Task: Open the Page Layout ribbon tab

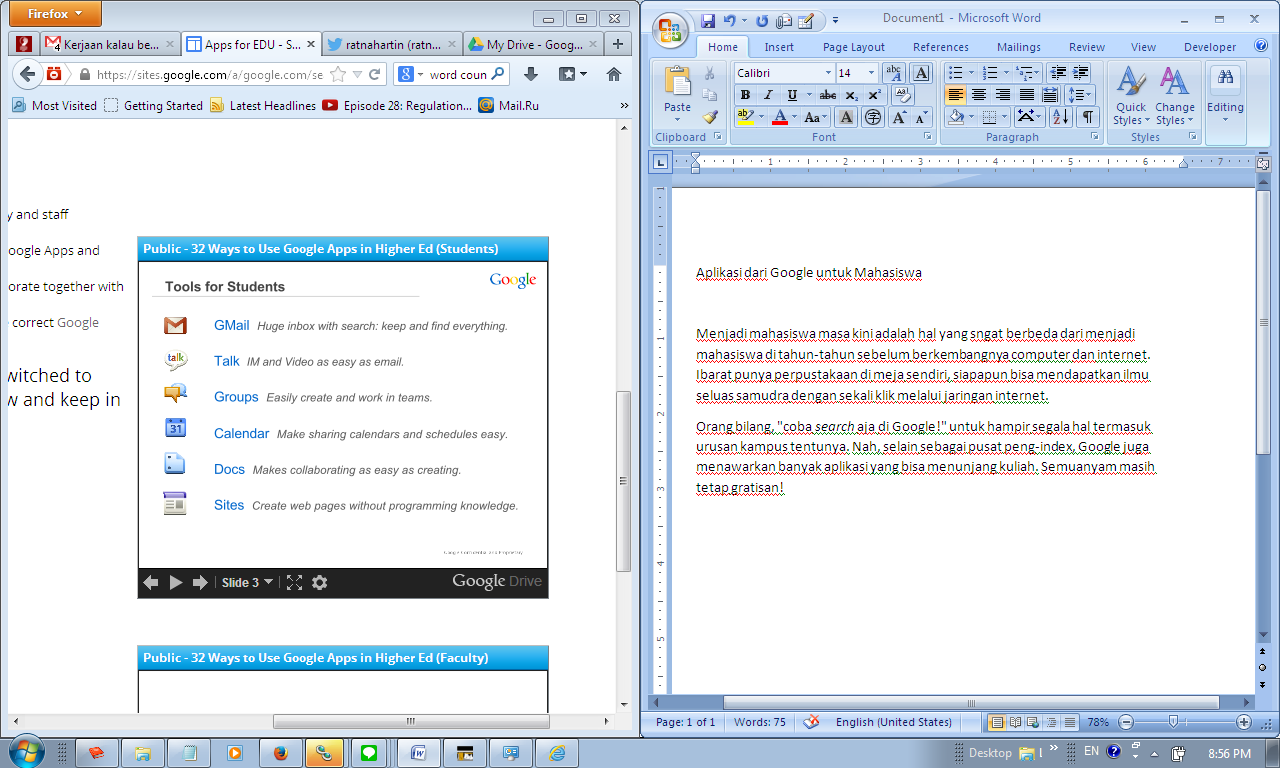Action: (x=854, y=47)
